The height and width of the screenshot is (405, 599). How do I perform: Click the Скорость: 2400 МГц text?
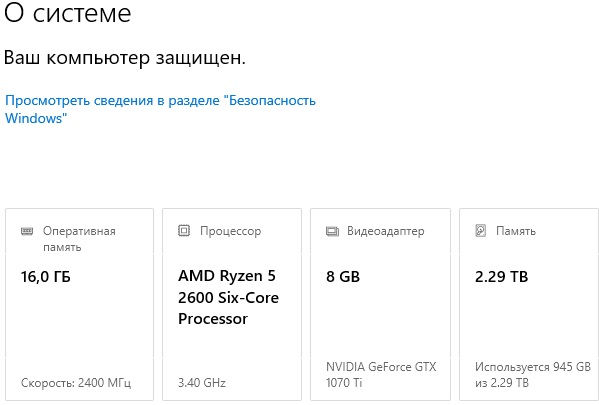[x=76, y=382]
